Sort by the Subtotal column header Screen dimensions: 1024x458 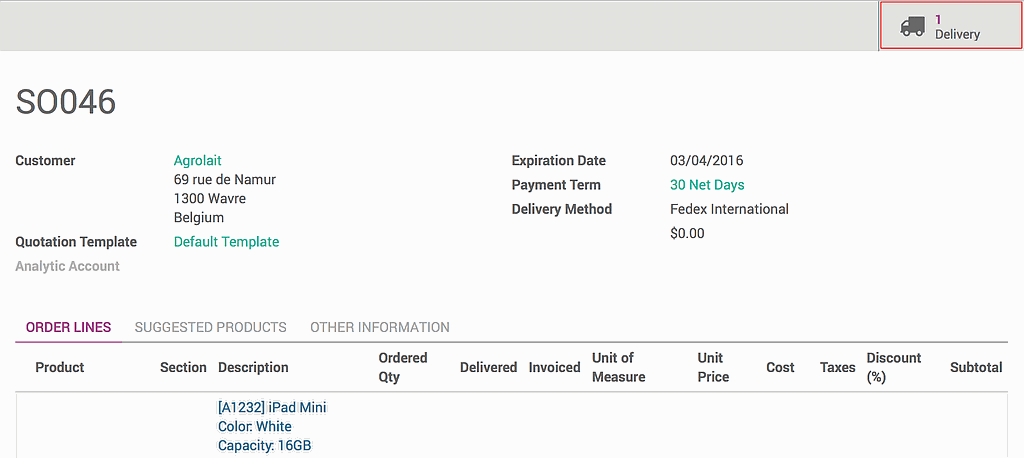pos(975,367)
